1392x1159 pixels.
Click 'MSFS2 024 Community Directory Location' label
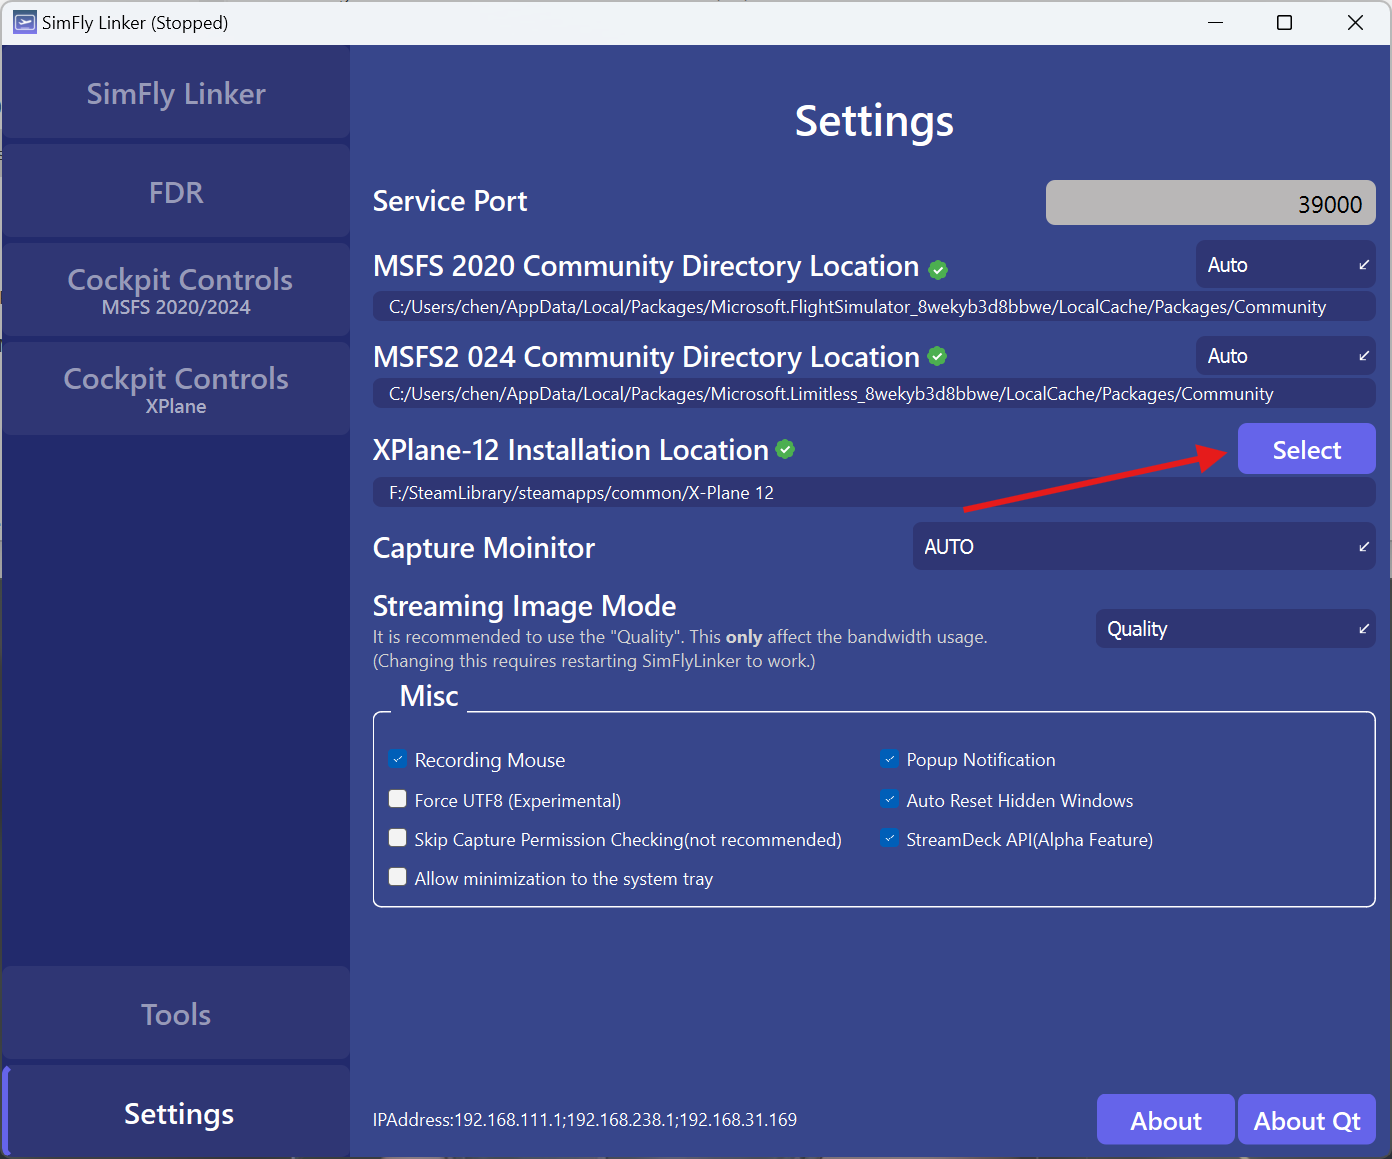point(646,357)
